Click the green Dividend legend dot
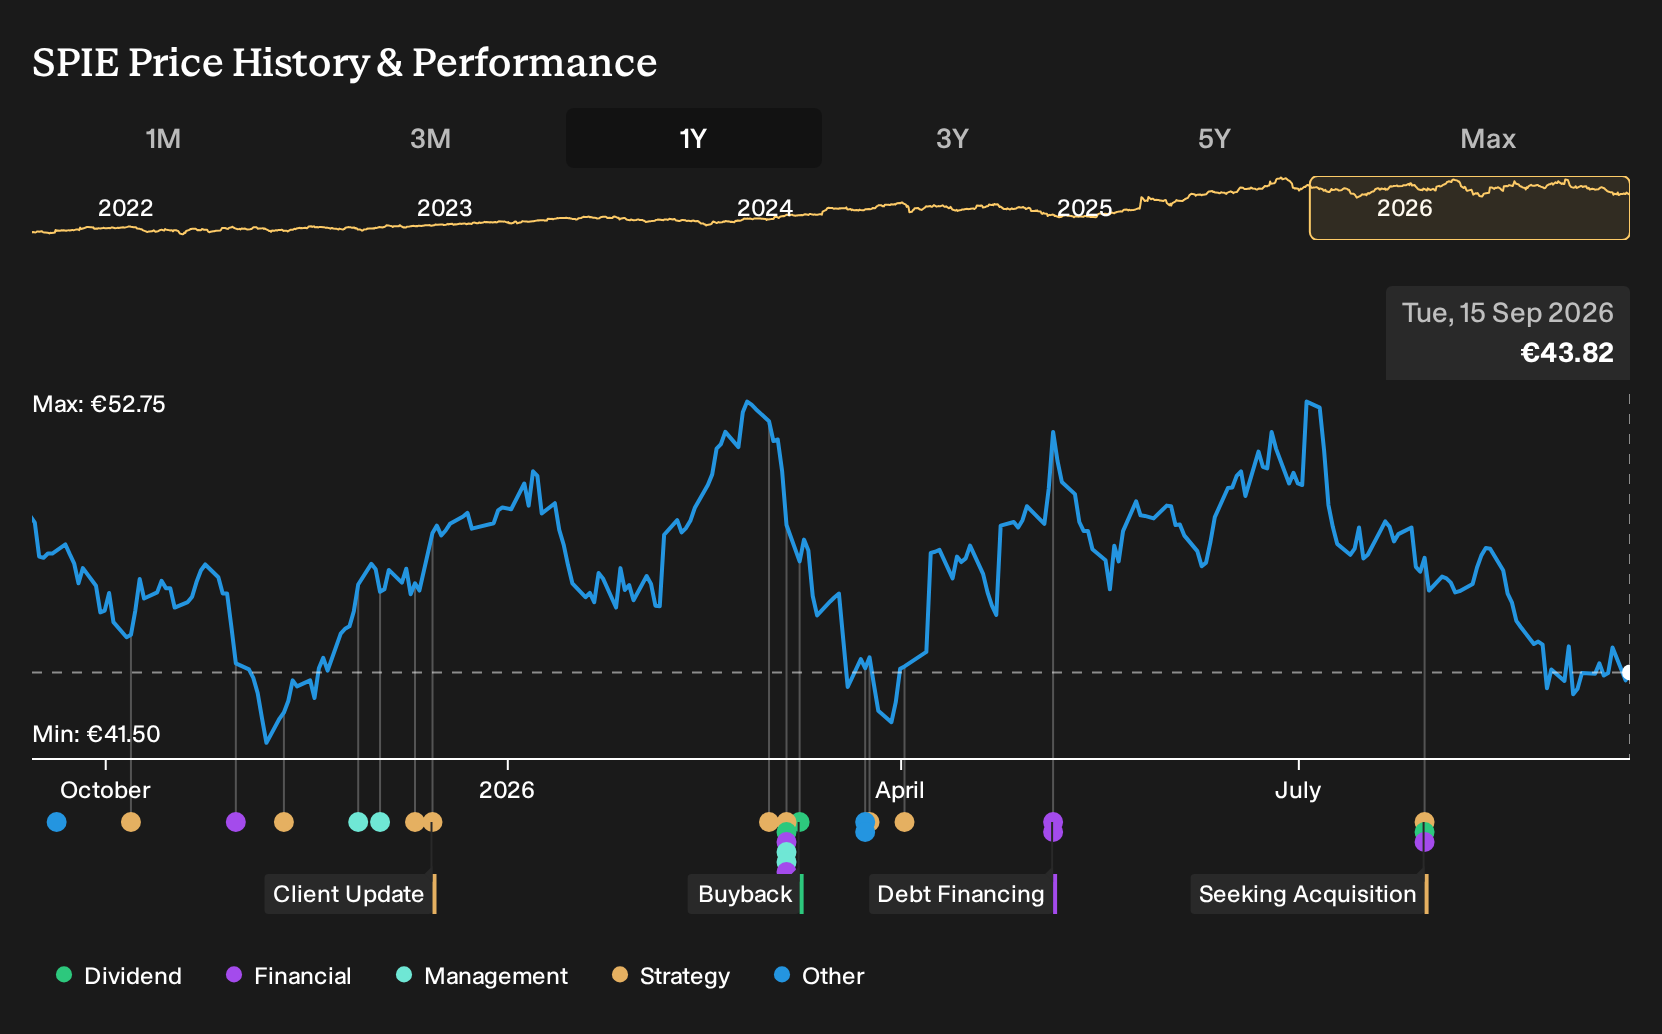This screenshot has width=1662, height=1034. pos(64,974)
